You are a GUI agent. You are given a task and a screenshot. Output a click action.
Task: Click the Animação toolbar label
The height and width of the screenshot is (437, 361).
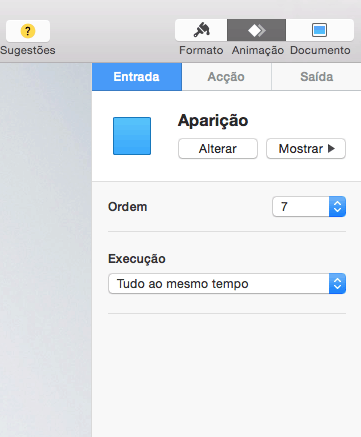coord(258,50)
